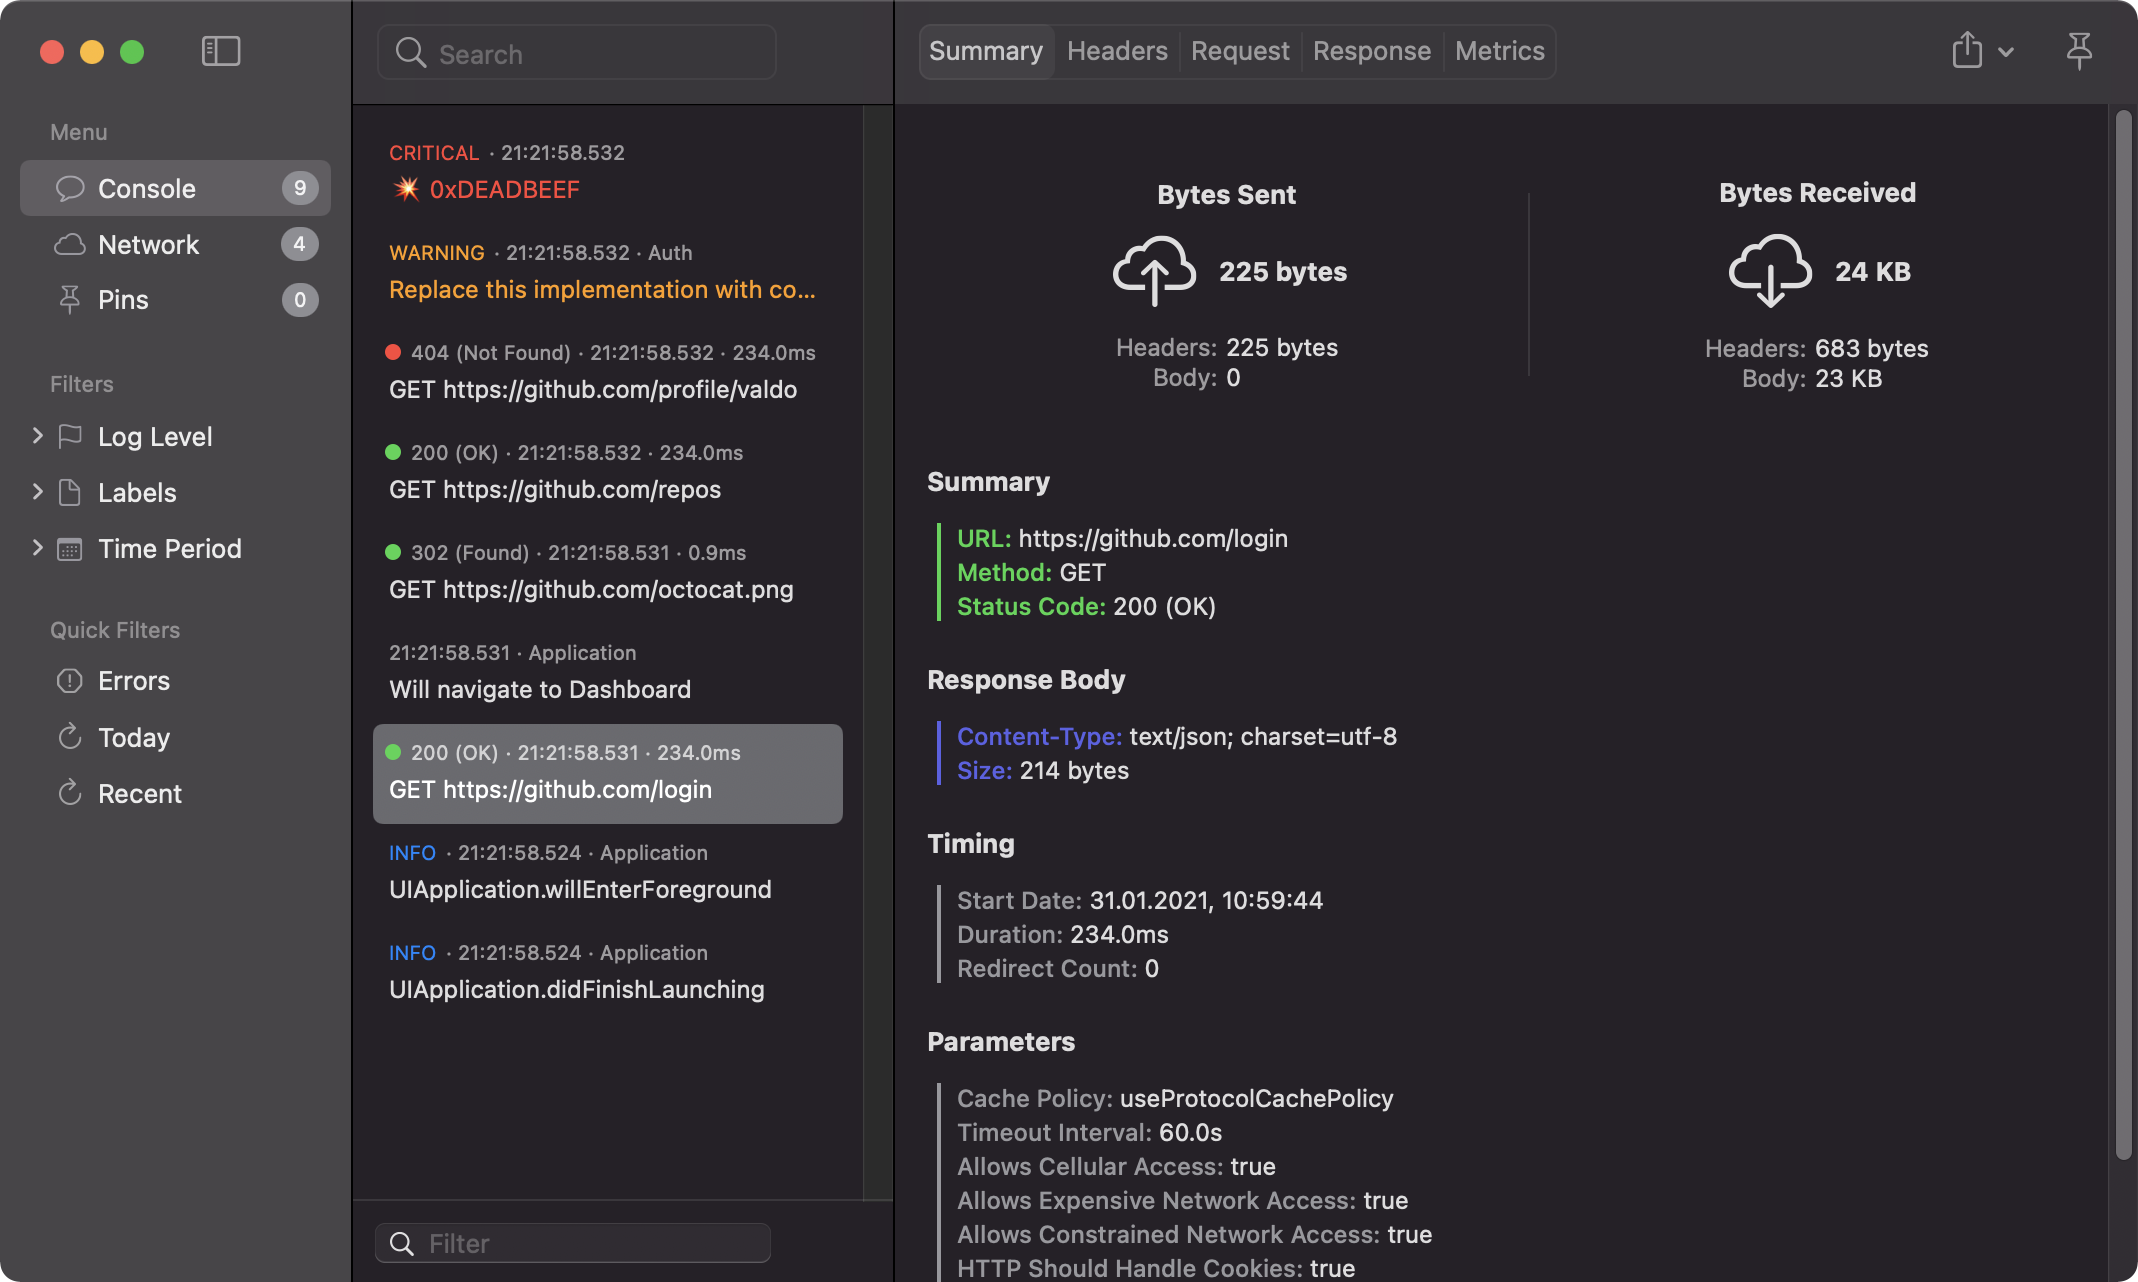This screenshot has height=1282, width=2138.
Task: Click Duration 234.0ms in Timing
Action: click(1063, 934)
